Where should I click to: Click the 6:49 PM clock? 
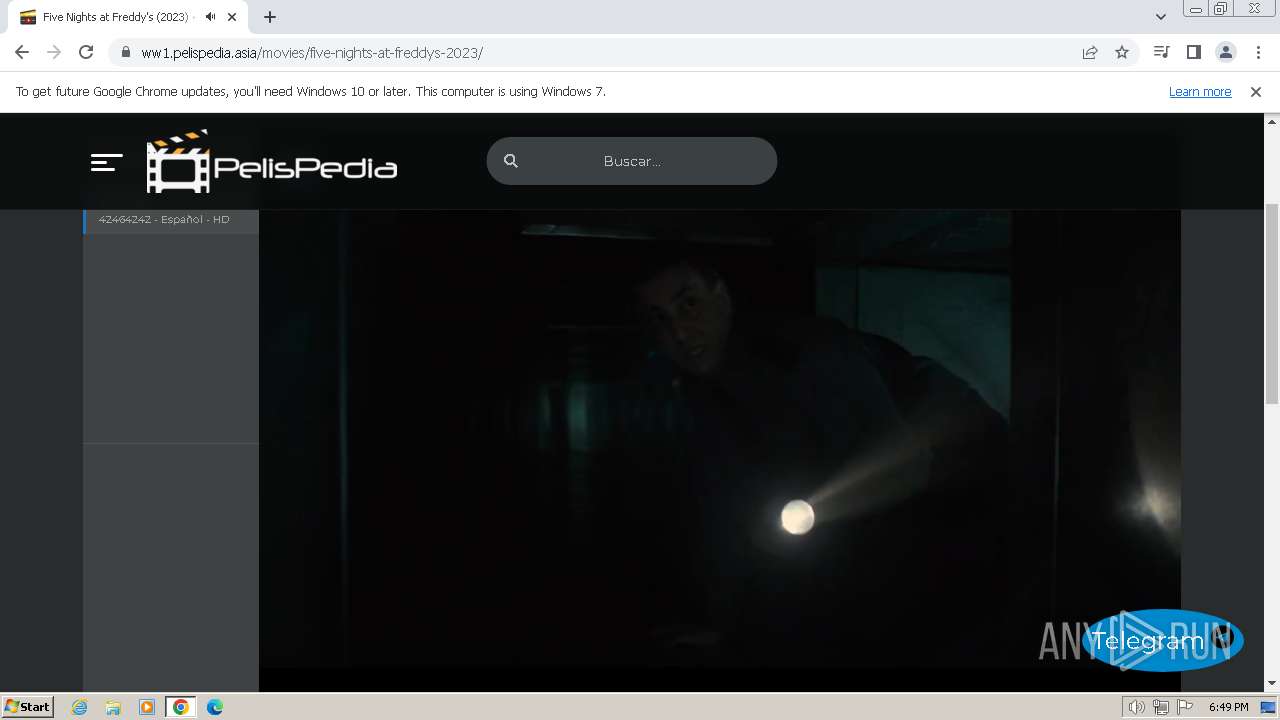tap(1229, 707)
